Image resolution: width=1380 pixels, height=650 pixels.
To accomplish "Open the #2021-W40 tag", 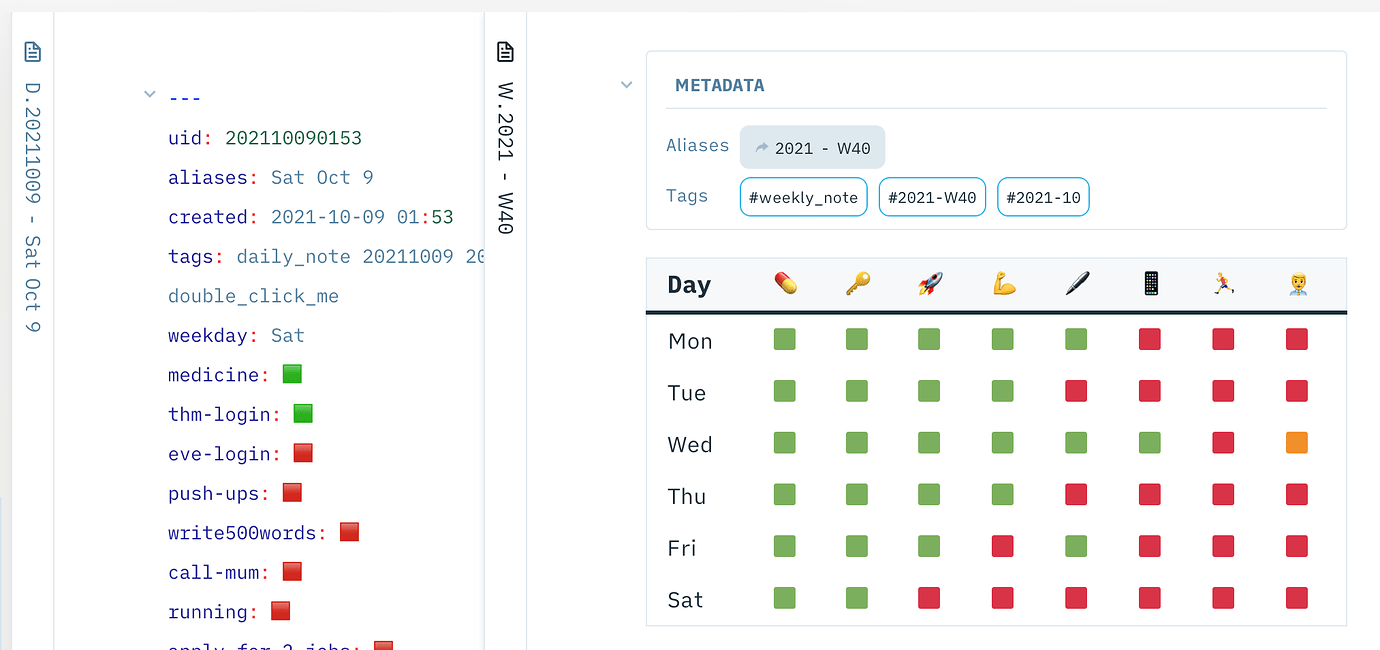I will click(932, 197).
